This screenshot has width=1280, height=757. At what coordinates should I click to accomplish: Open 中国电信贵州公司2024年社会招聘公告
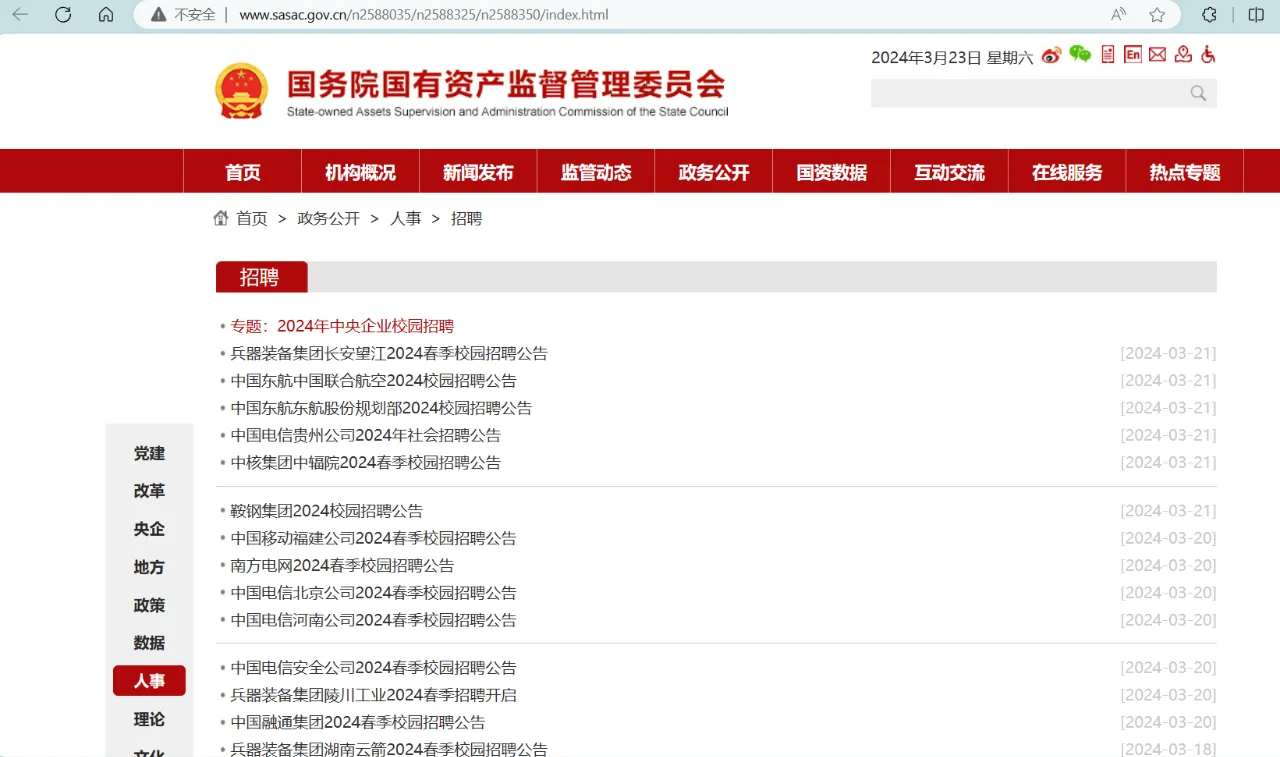pos(365,435)
